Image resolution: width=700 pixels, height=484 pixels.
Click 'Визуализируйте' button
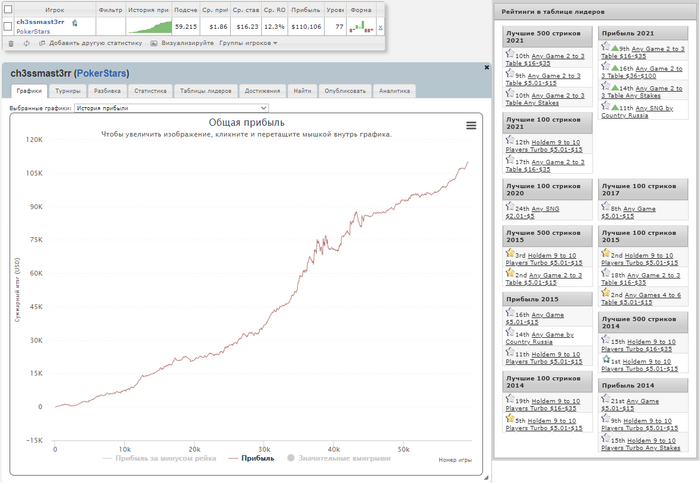pyautogui.click(x=188, y=43)
